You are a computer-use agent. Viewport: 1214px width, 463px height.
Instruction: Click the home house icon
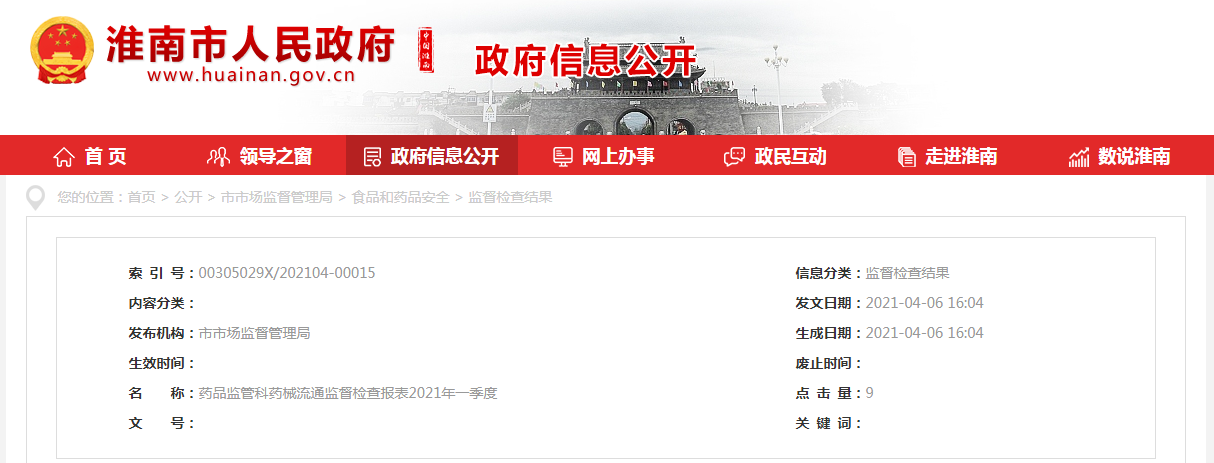[64, 157]
